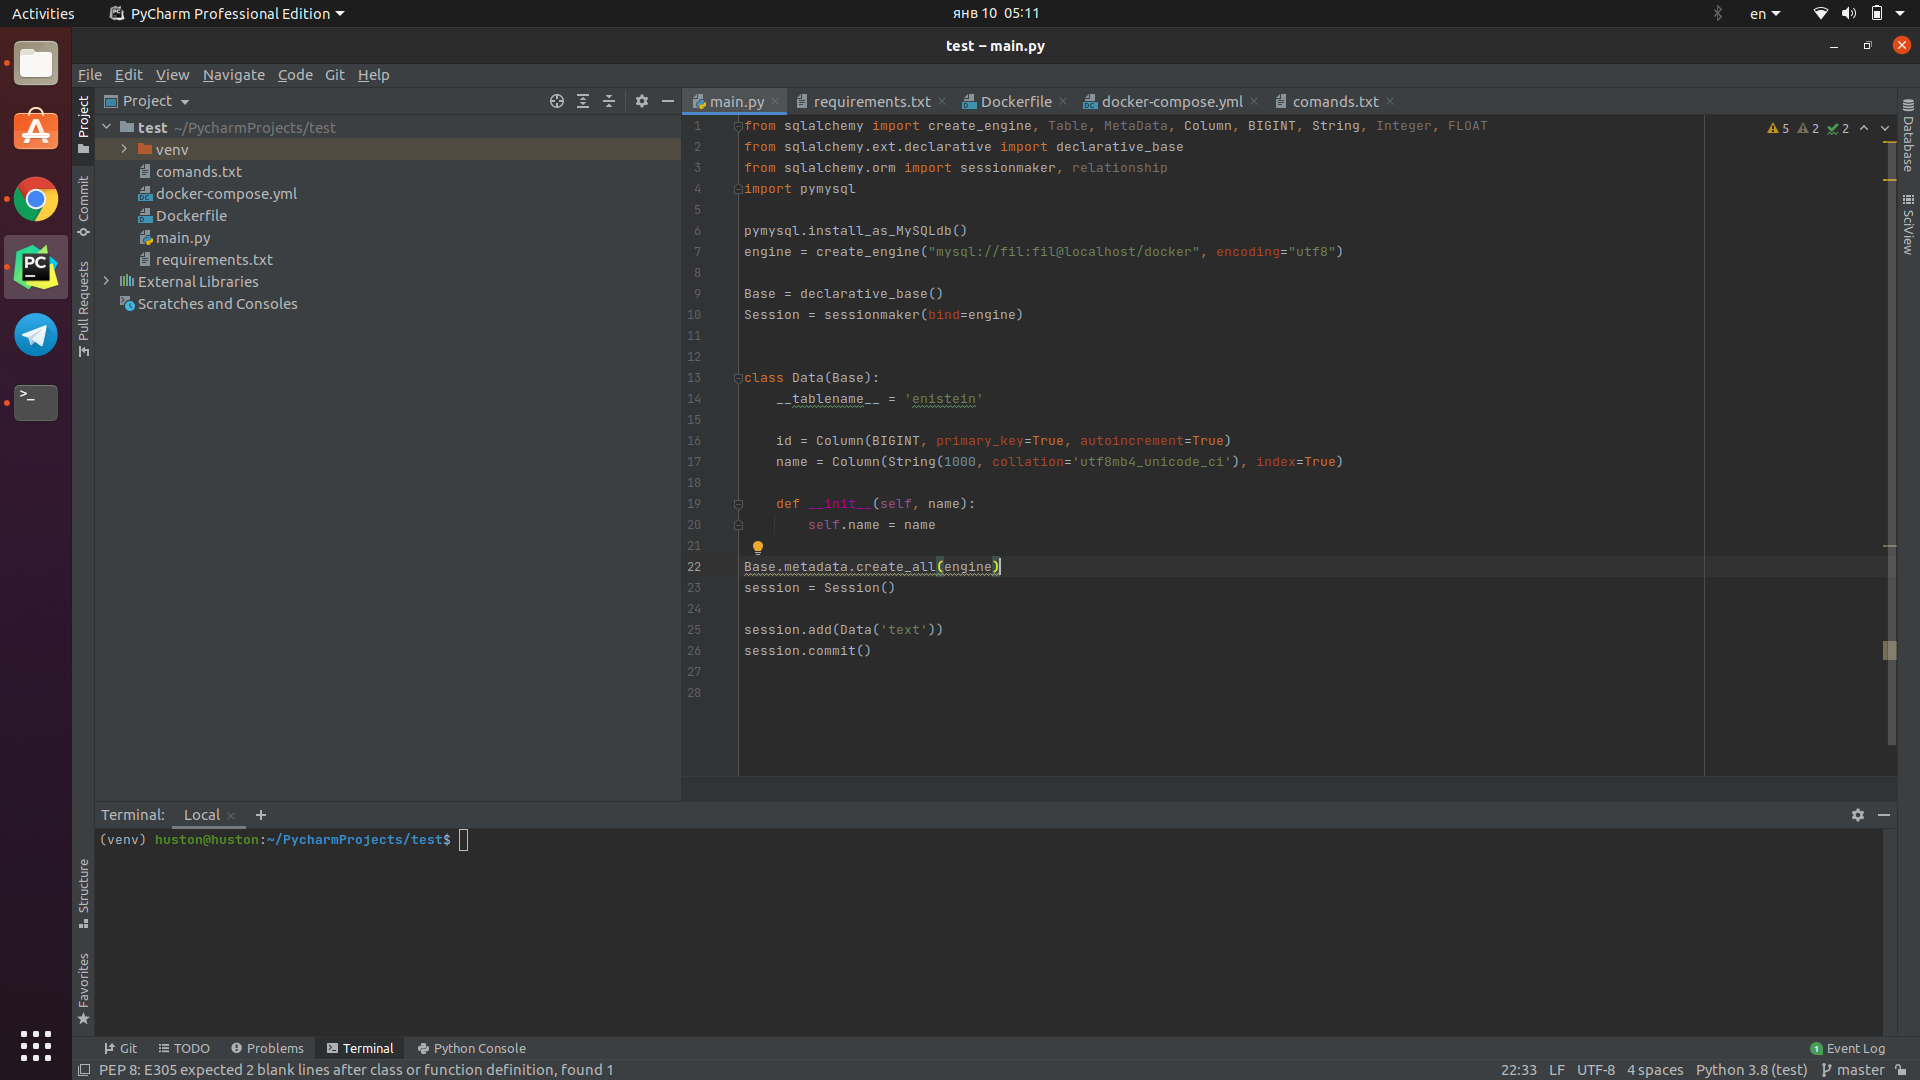This screenshot has width=1920, height=1080.
Task: Open Ubuntu Software in the dock
Action: point(36,131)
